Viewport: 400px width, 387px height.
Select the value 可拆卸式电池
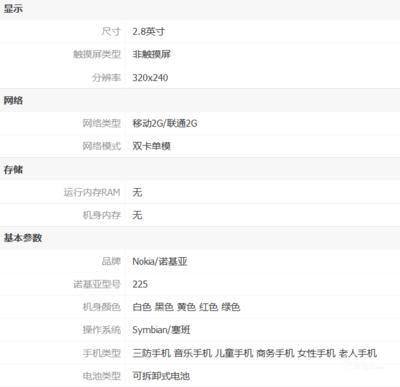click(161, 376)
